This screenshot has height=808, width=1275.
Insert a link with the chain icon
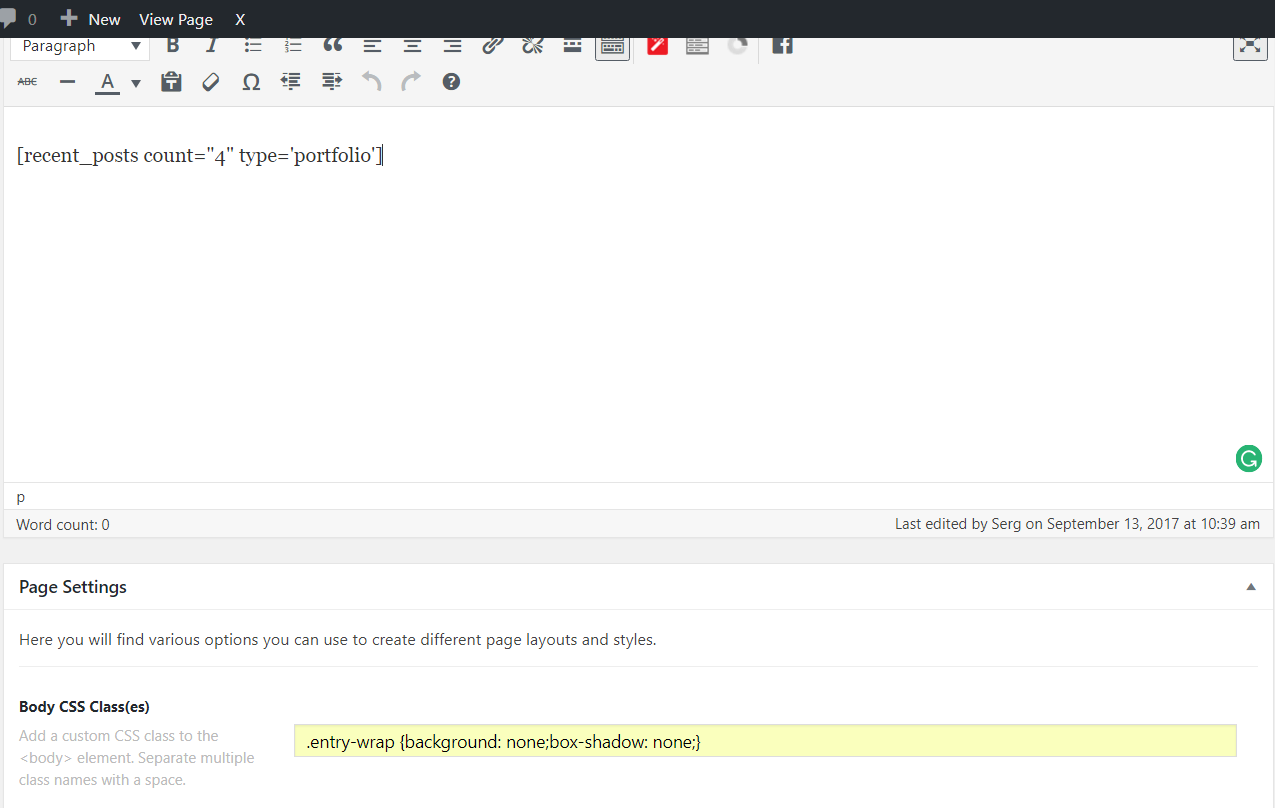tap(492, 46)
